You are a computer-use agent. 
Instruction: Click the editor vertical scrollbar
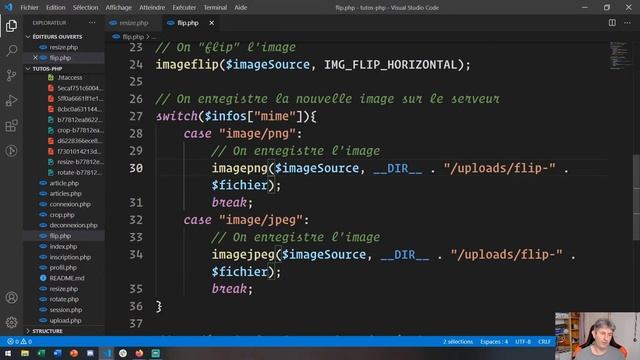[x=636, y=198]
